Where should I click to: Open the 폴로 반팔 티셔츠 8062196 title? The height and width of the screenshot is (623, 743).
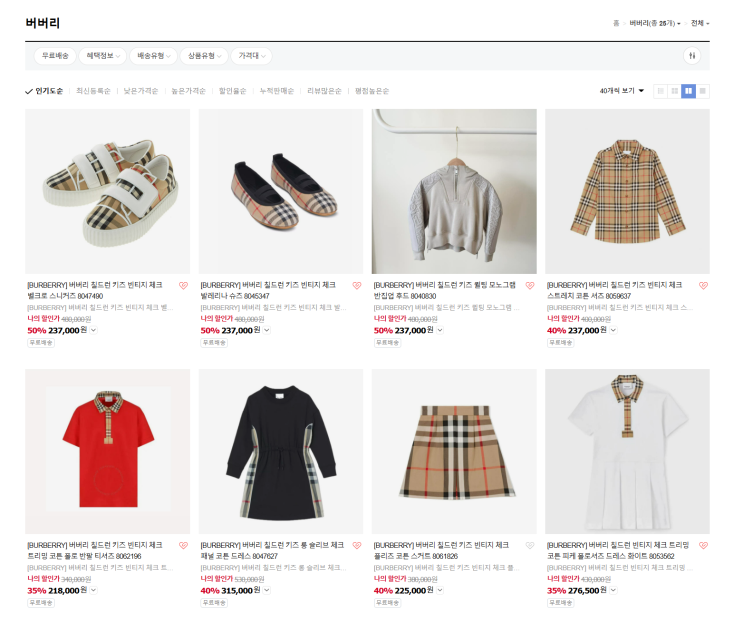[95, 551]
